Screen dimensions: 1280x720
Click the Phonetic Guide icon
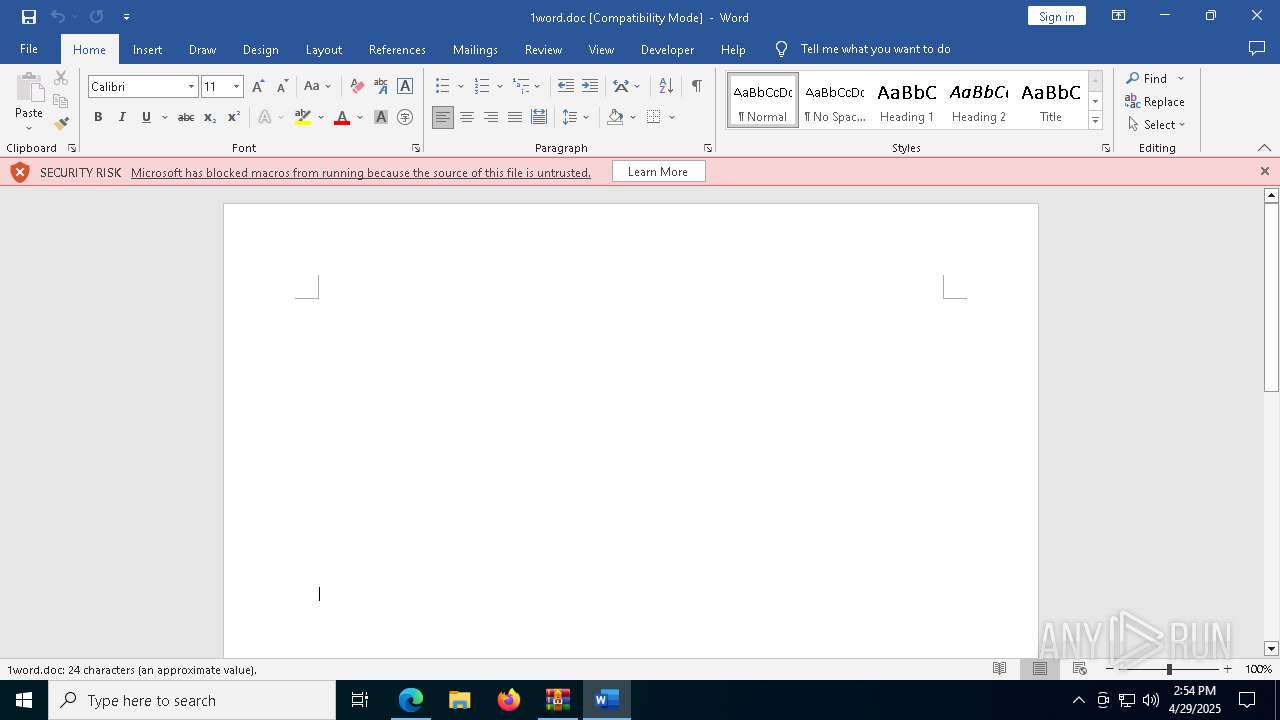click(x=381, y=87)
